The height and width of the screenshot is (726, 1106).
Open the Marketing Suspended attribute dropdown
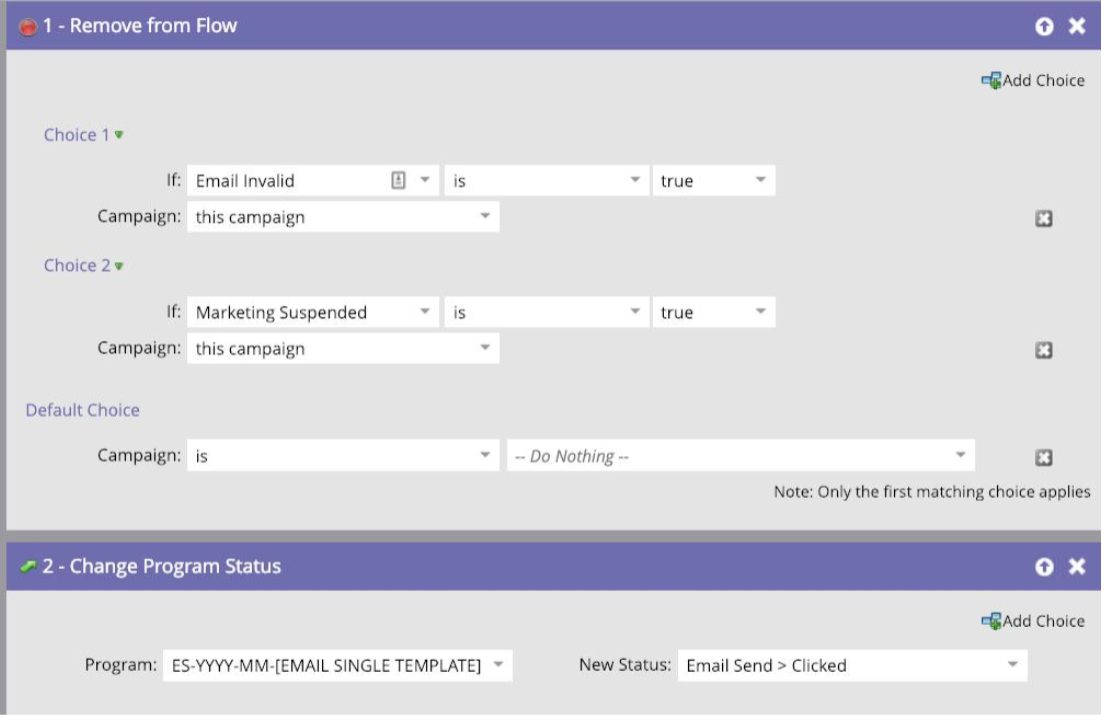click(424, 312)
